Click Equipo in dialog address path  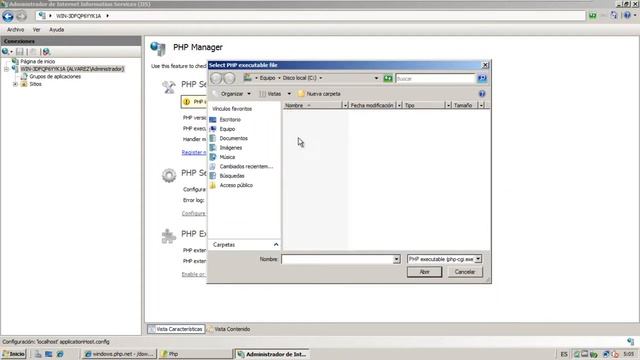tap(267, 78)
